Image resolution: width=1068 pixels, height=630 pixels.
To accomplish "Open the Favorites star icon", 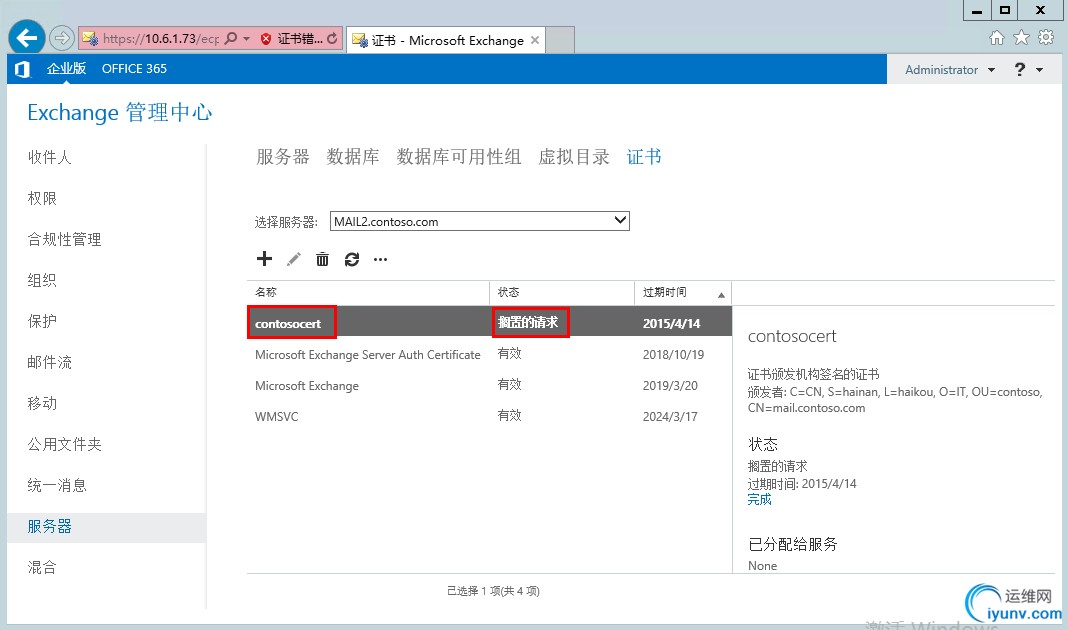I will [1021, 37].
